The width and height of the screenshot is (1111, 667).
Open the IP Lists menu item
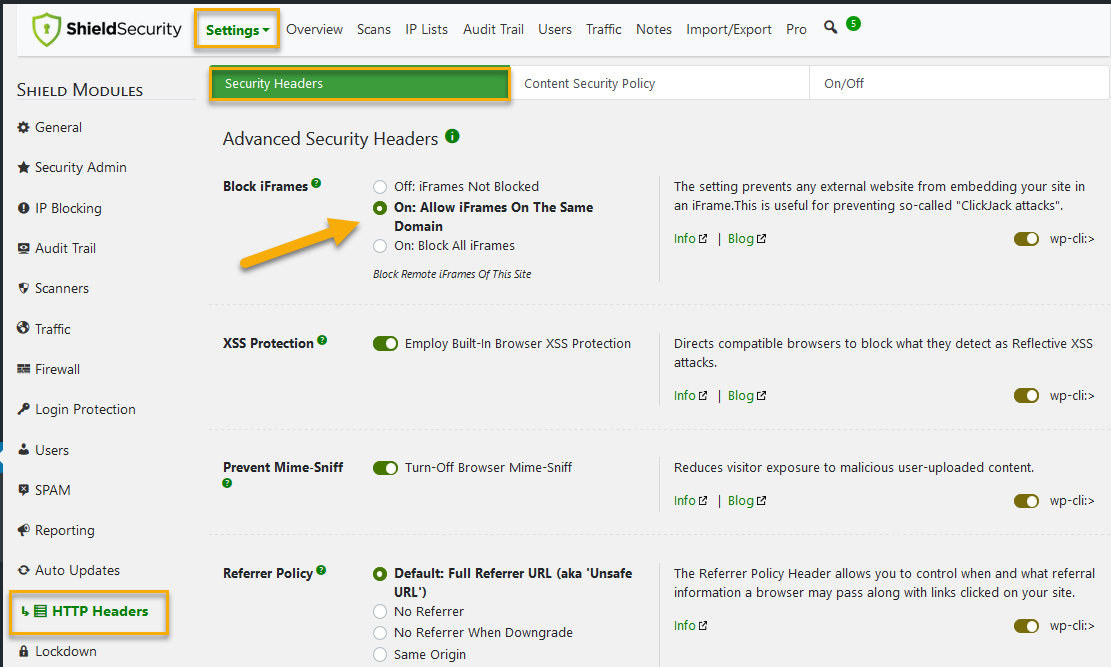tap(427, 29)
